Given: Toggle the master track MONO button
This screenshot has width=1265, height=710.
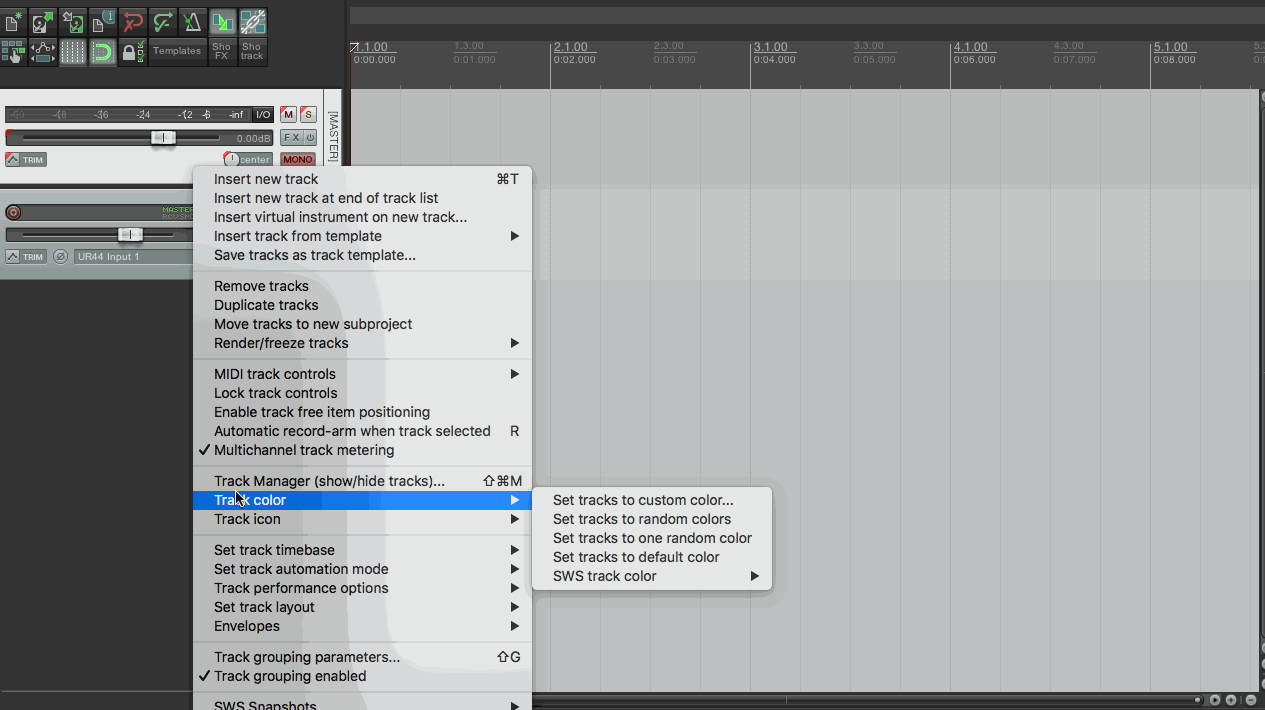Looking at the screenshot, I should click(x=297, y=160).
